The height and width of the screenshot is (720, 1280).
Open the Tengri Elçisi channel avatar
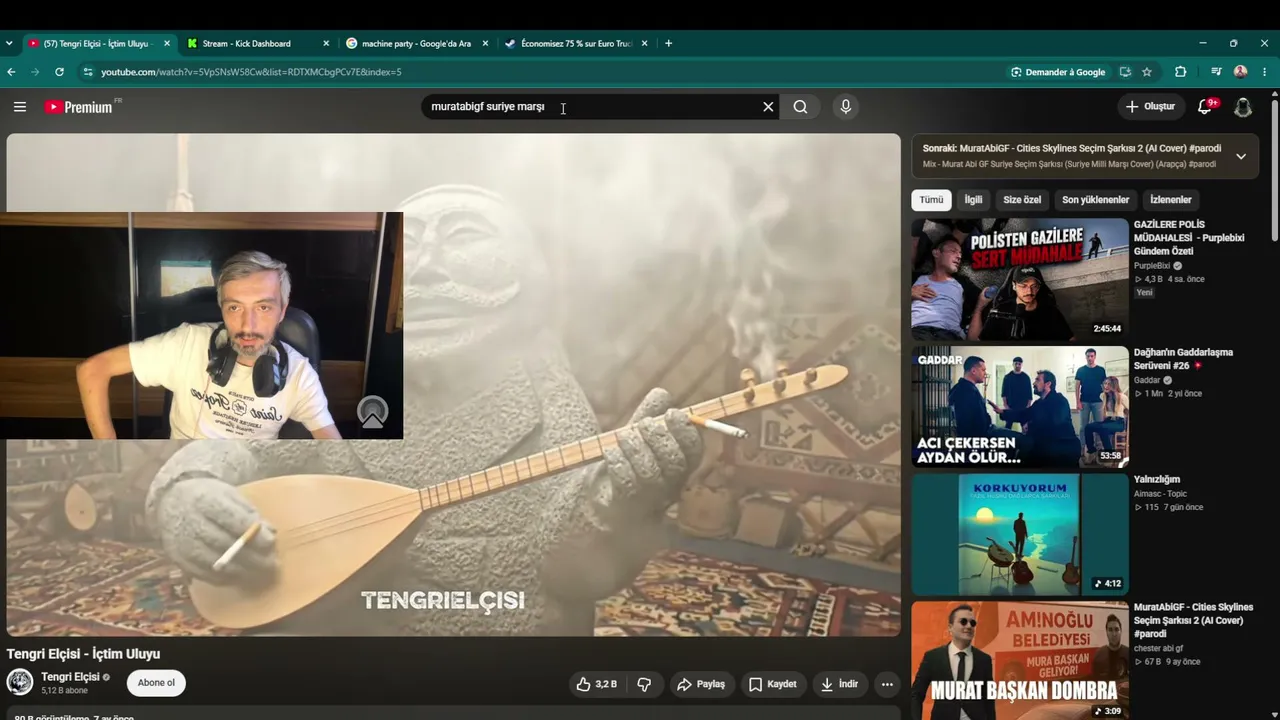pyautogui.click(x=20, y=682)
